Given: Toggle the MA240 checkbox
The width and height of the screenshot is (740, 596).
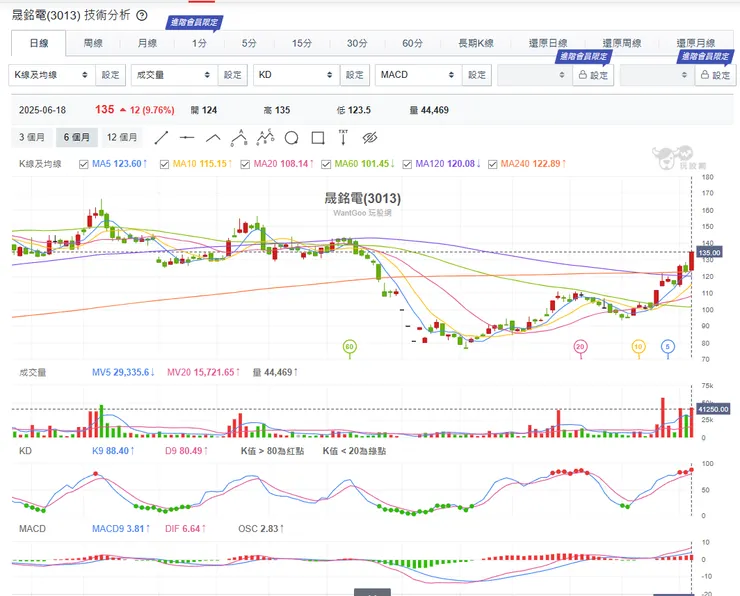Looking at the screenshot, I should point(492,164).
